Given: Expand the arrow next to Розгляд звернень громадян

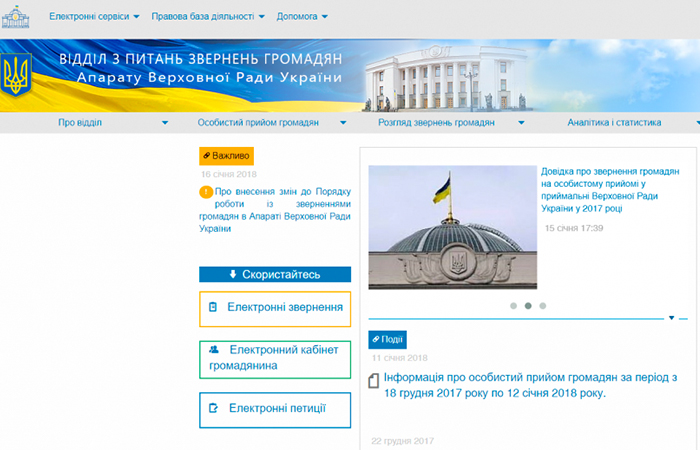Looking at the screenshot, I should tap(521, 123).
